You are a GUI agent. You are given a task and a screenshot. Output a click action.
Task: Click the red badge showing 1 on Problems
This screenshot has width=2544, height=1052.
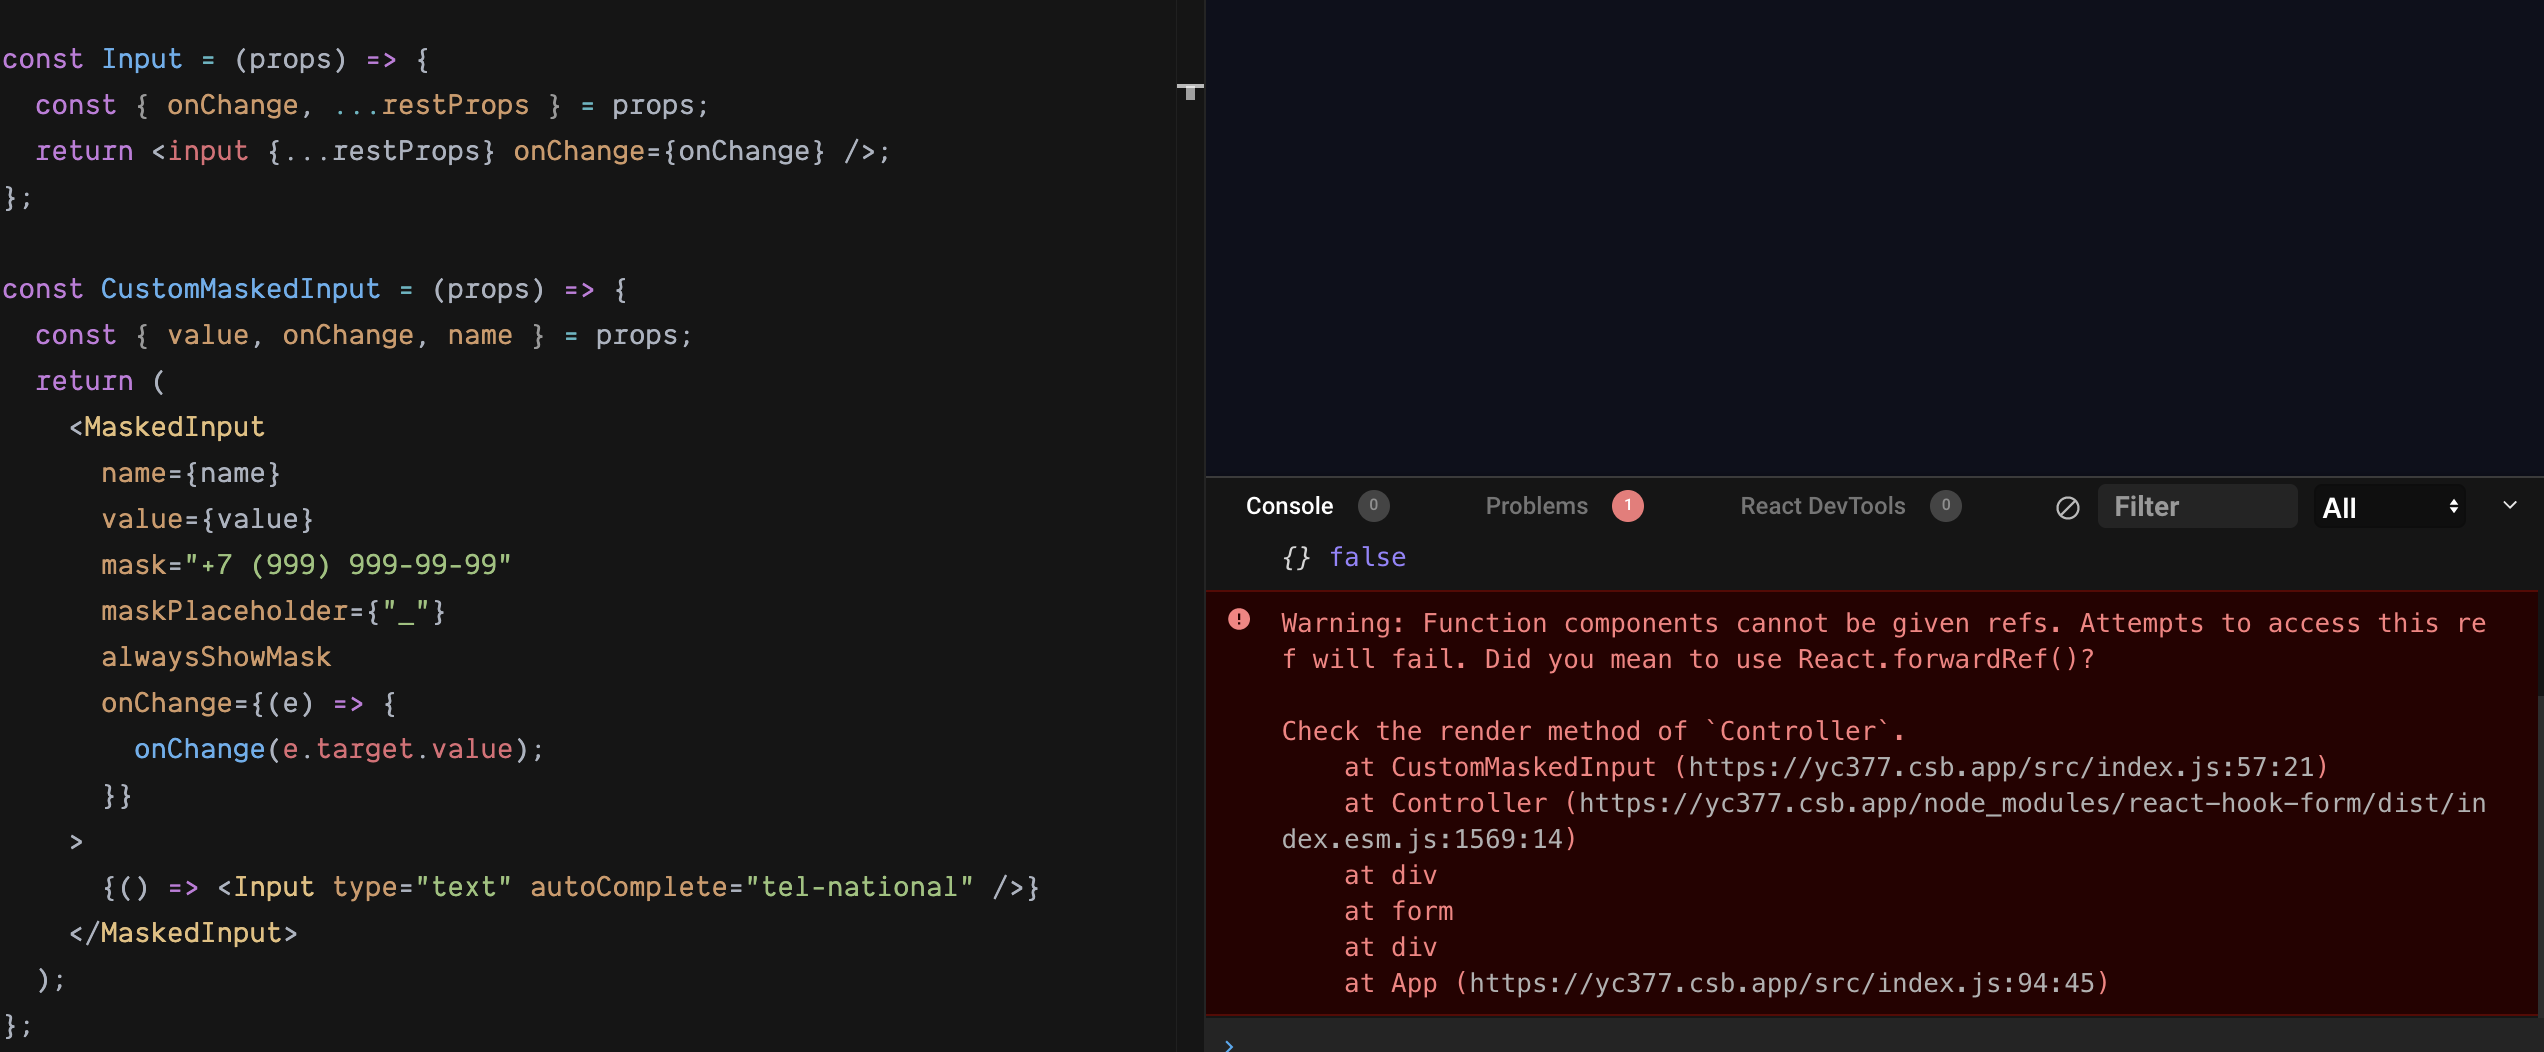pos(1628,506)
